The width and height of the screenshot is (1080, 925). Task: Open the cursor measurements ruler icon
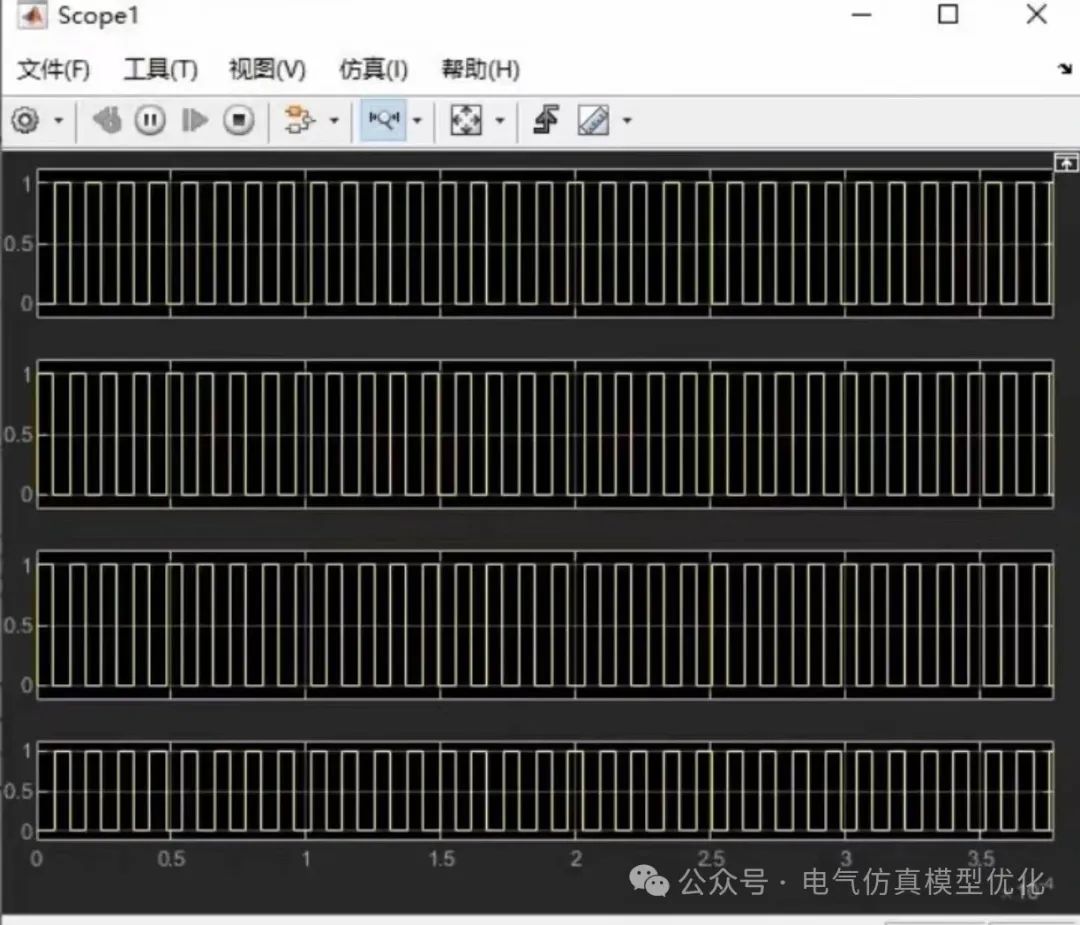[593, 120]
